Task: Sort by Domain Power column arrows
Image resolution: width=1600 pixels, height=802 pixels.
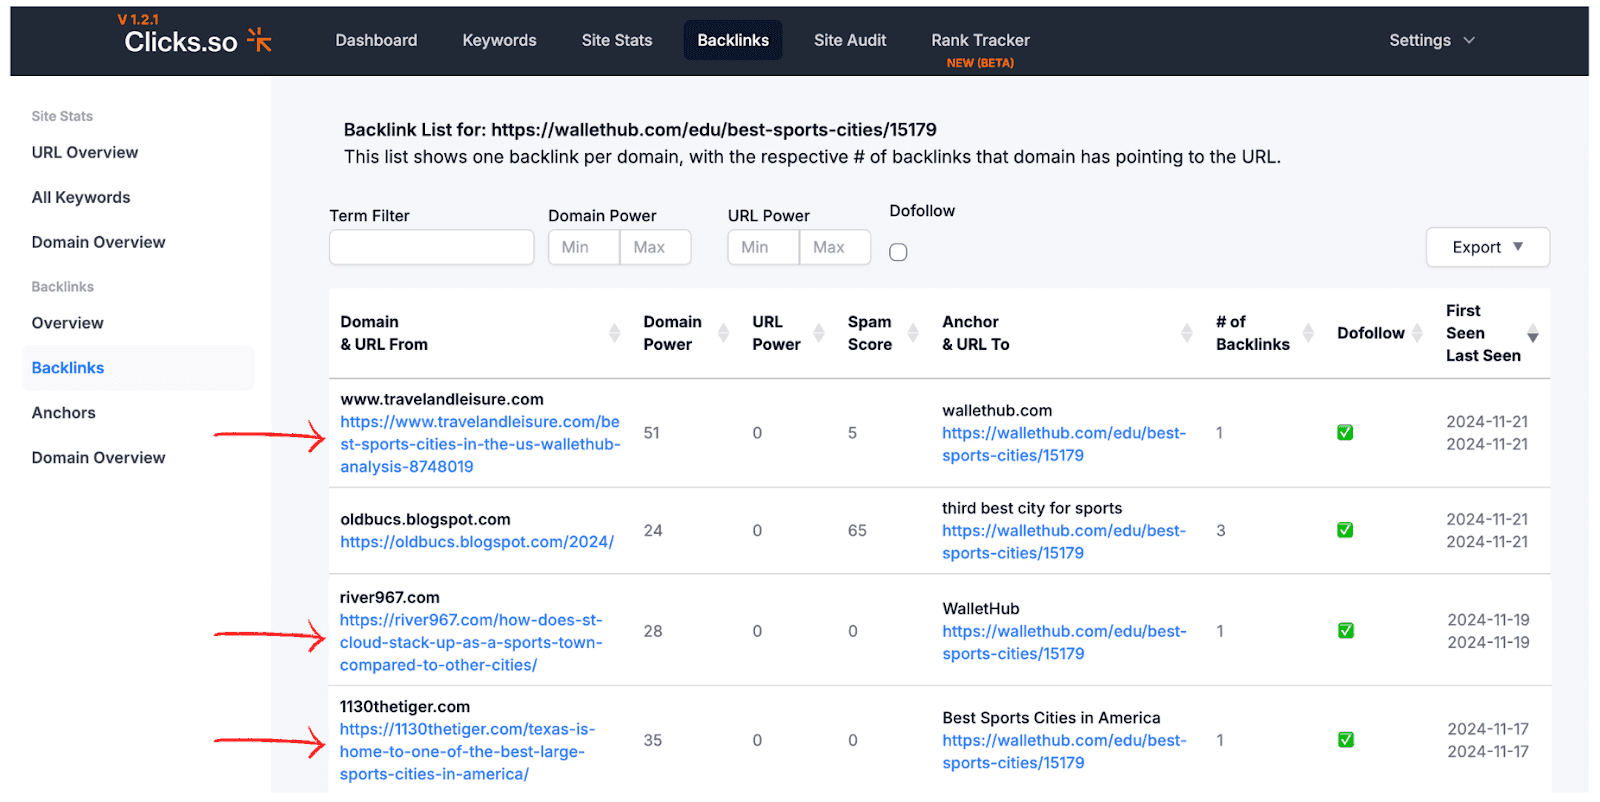Action: (723, 333)
